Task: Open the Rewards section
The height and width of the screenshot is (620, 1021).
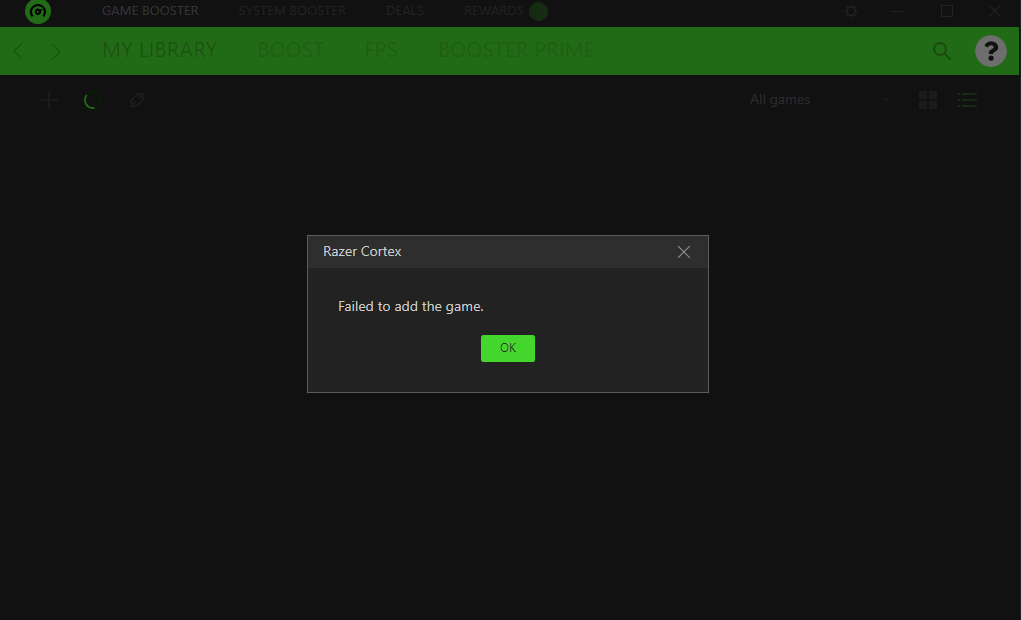Action: tap(494, 11)
